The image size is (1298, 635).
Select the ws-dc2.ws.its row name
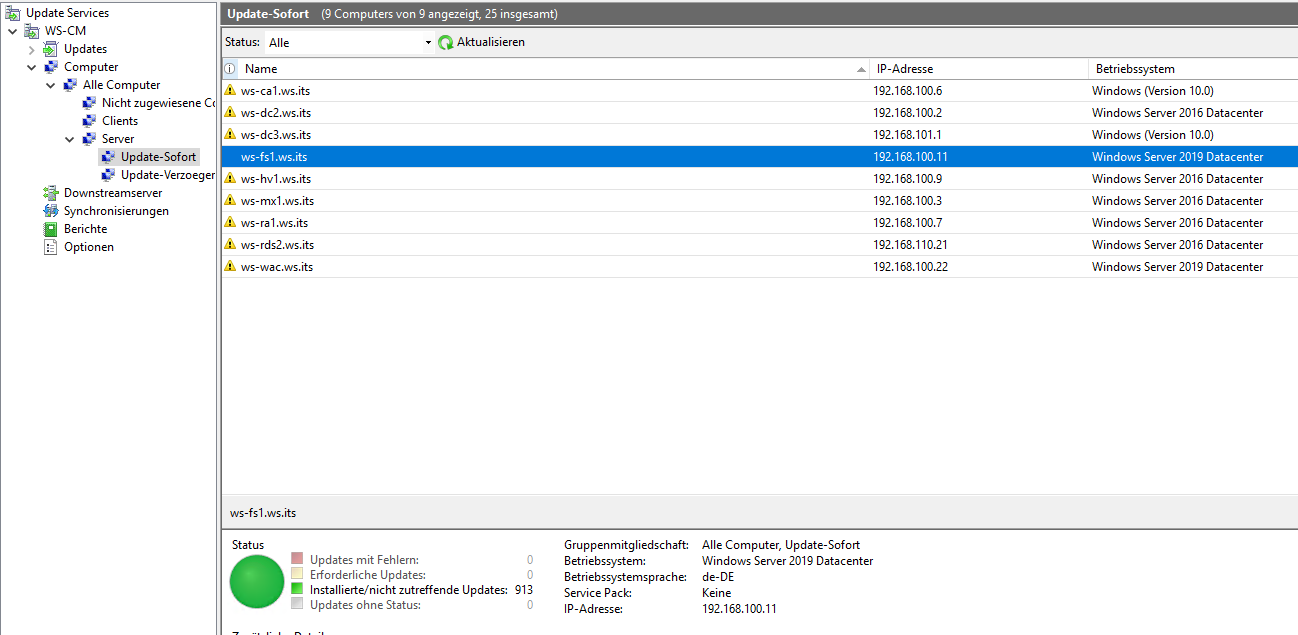(276, 113)
